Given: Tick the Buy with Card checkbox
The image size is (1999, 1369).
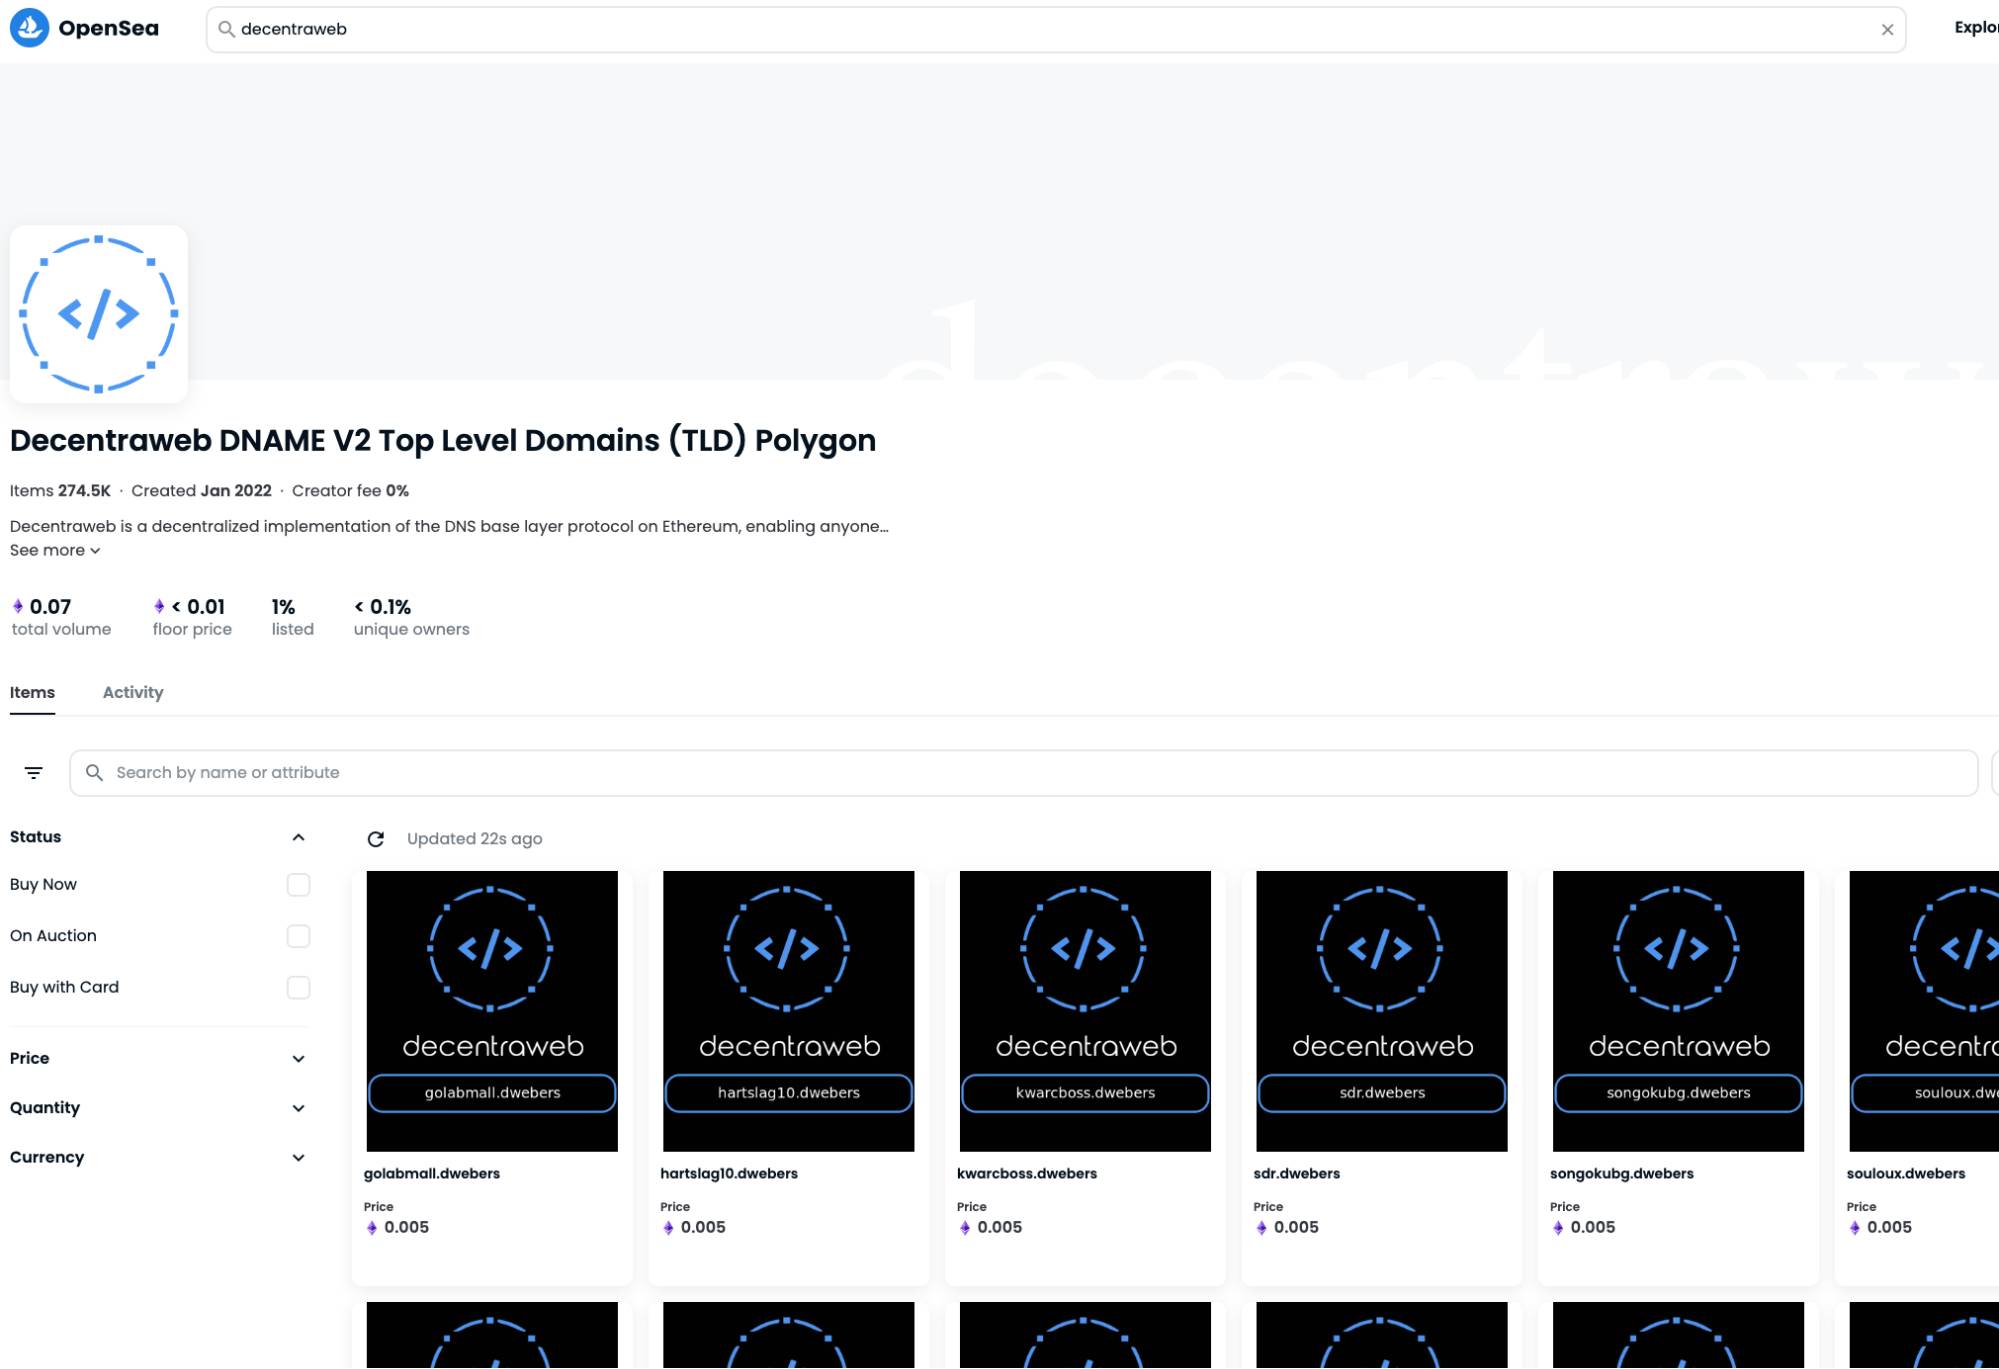Looking at the screenshot, I should (x=298, y=988).
